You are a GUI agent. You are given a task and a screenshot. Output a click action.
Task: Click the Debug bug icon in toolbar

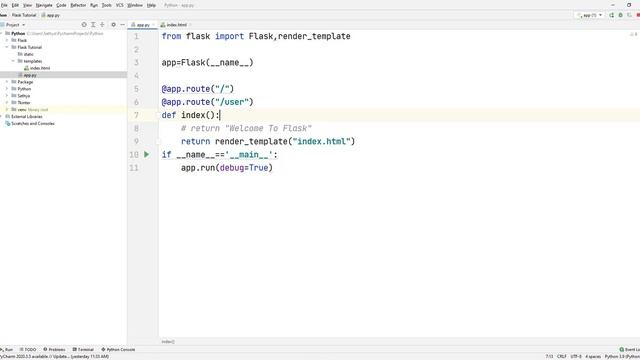[620, 15]
